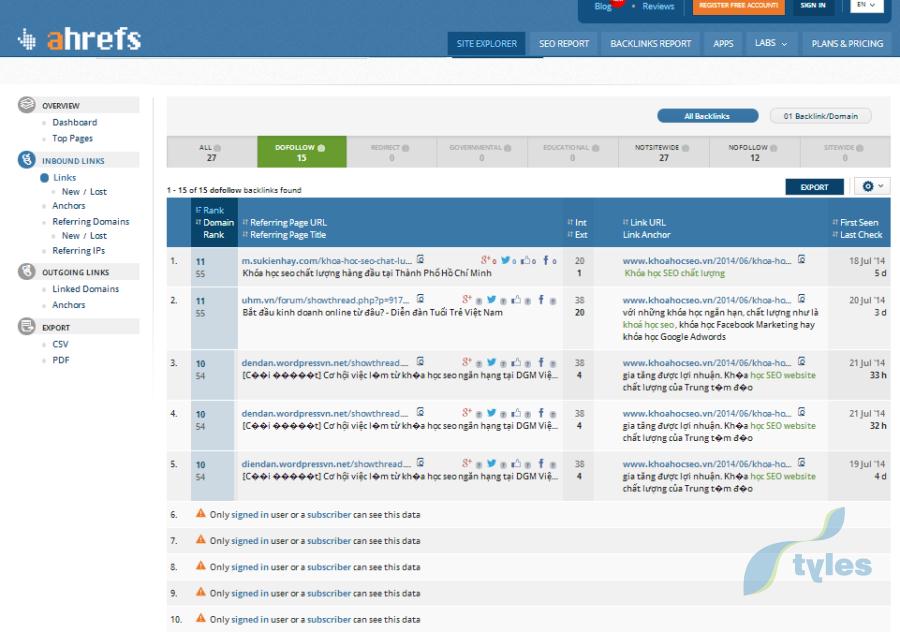Expand the LABS menu
This screenshot has width=900, height=632.
[x=771, y=44]
